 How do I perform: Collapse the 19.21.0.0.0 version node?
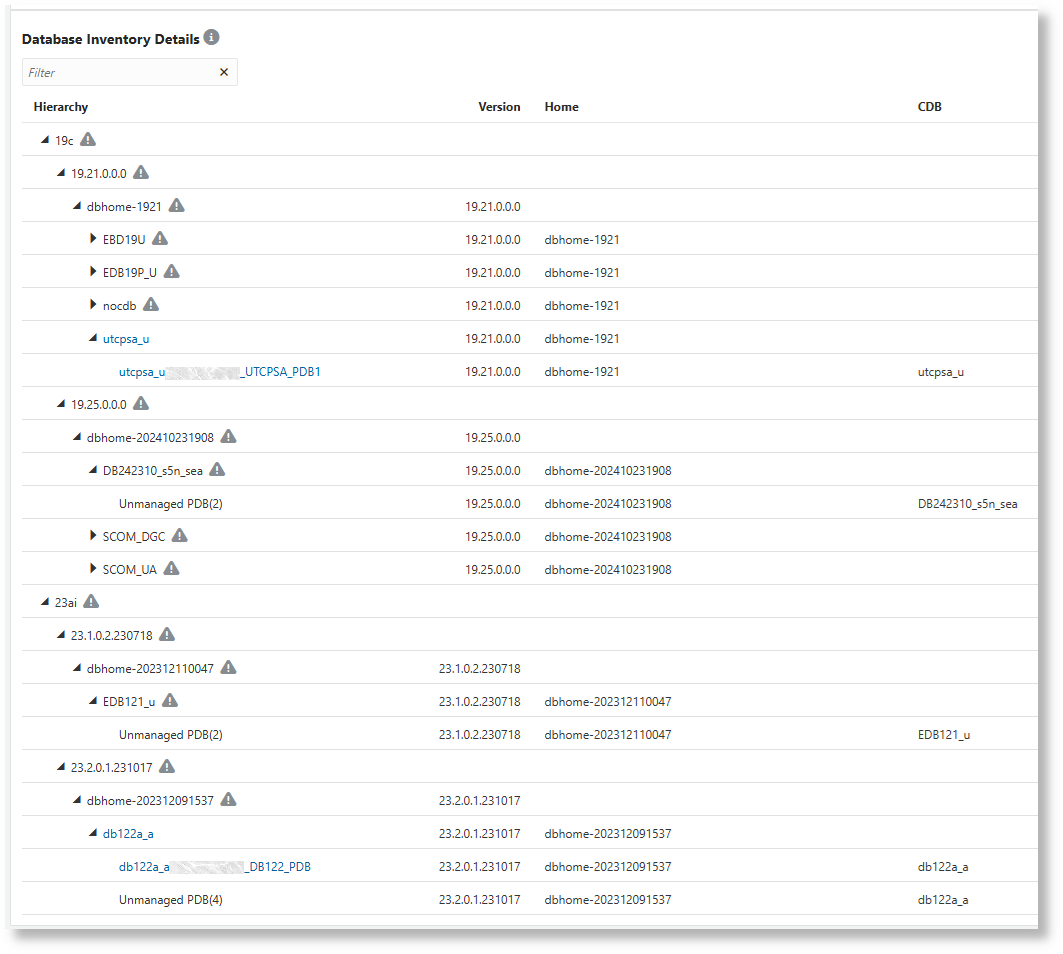click(x=61, y=173)
